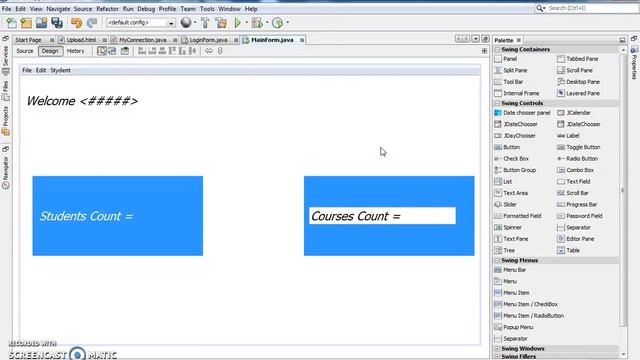Viewport: 640px width, 360px height.
Task: Select Split Pane in the palette
Action: (511, 70)
